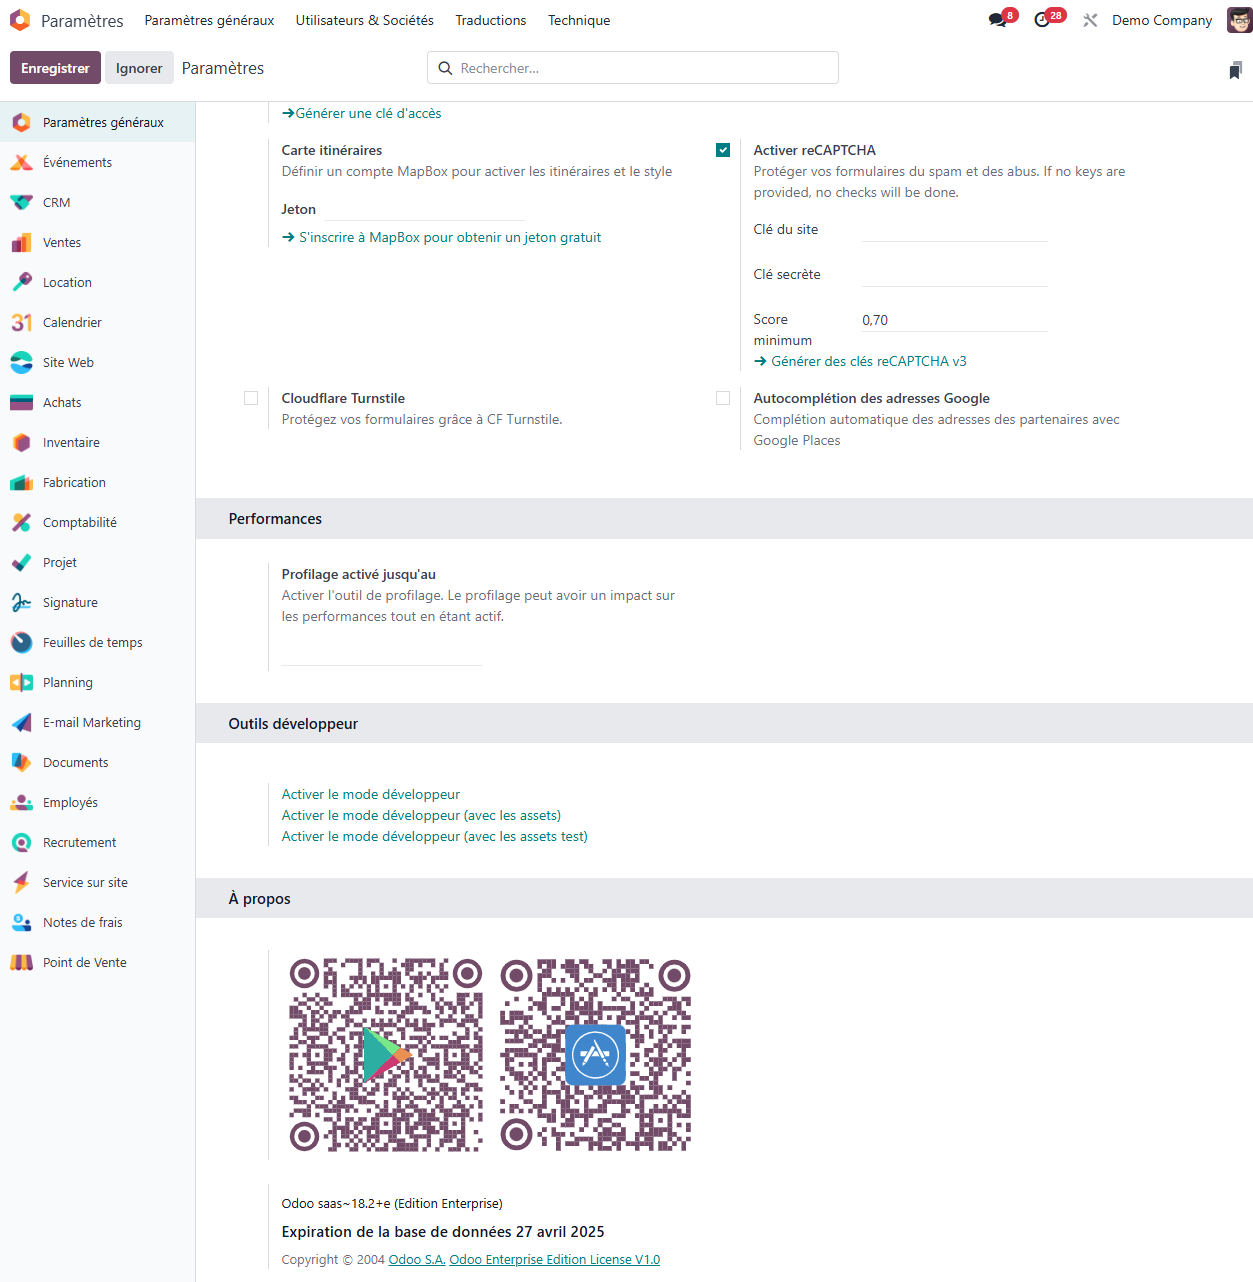1253x1282 pixels.
Task: Click the Service sur site sidebar icon
Action: tap(22, 882)
